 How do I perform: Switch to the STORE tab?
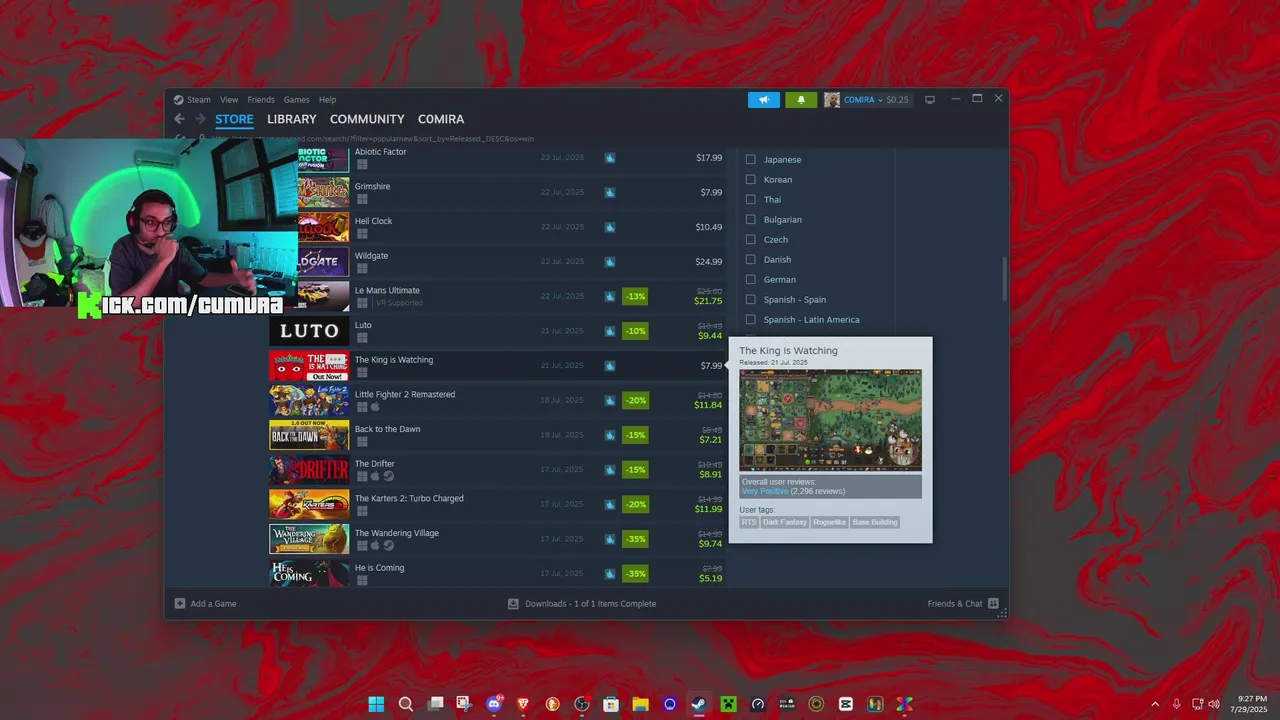pyautogui.click(x=234, y=119)
